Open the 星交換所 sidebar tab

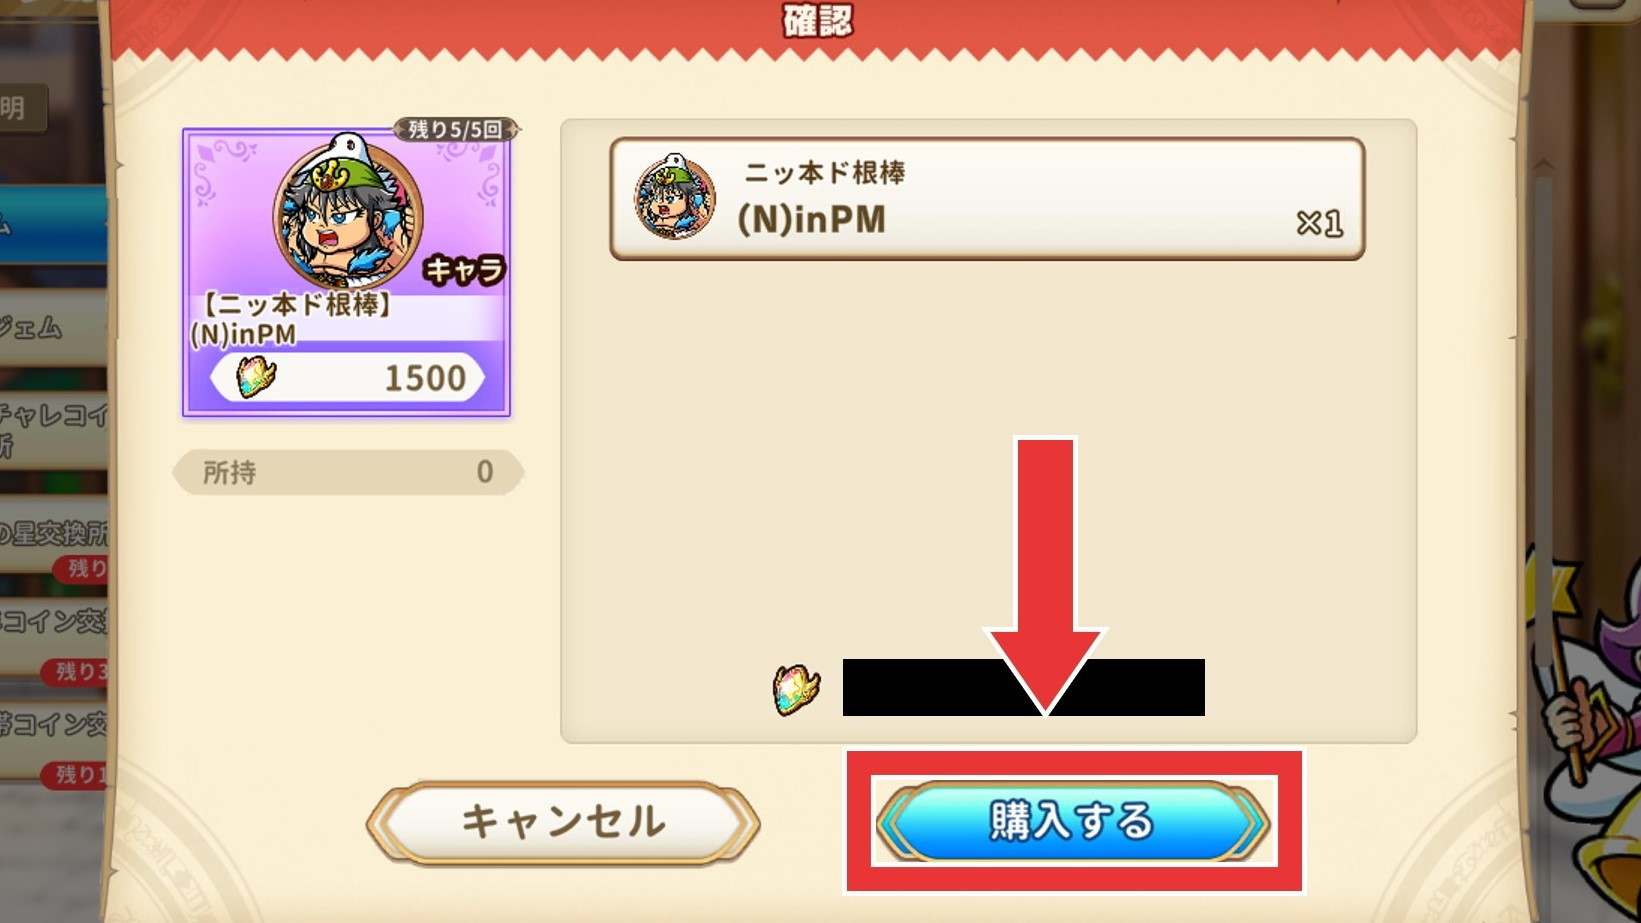click(52, 535)
